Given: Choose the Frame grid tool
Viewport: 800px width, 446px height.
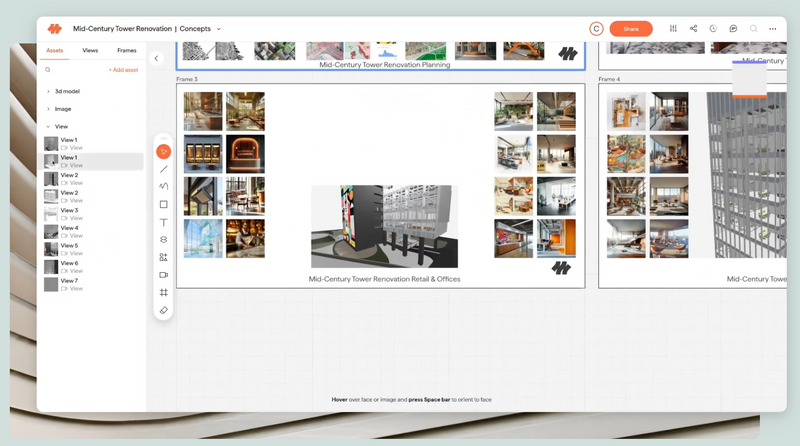Looking at the screenshot, I should (x=163, y=292).
